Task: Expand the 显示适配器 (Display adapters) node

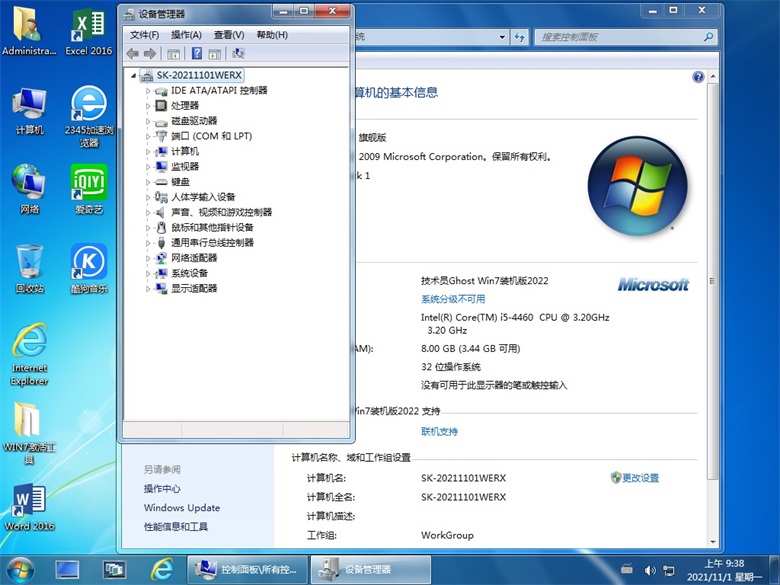Action: 149,289
